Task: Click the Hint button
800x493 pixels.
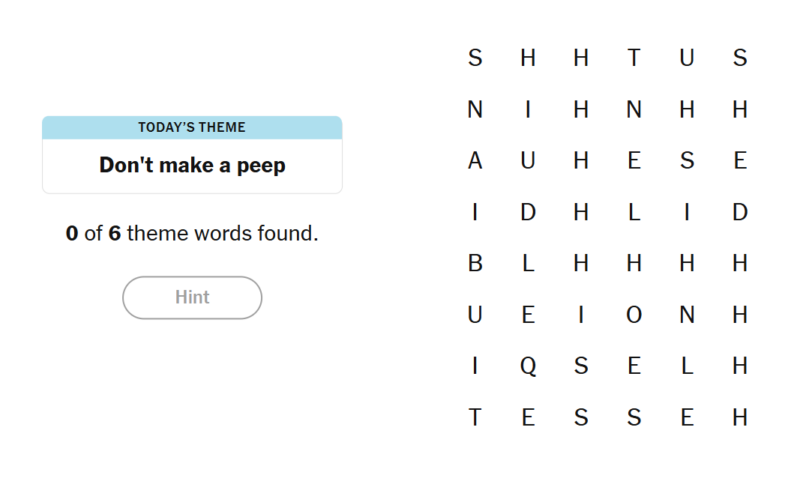Action: 192,297
